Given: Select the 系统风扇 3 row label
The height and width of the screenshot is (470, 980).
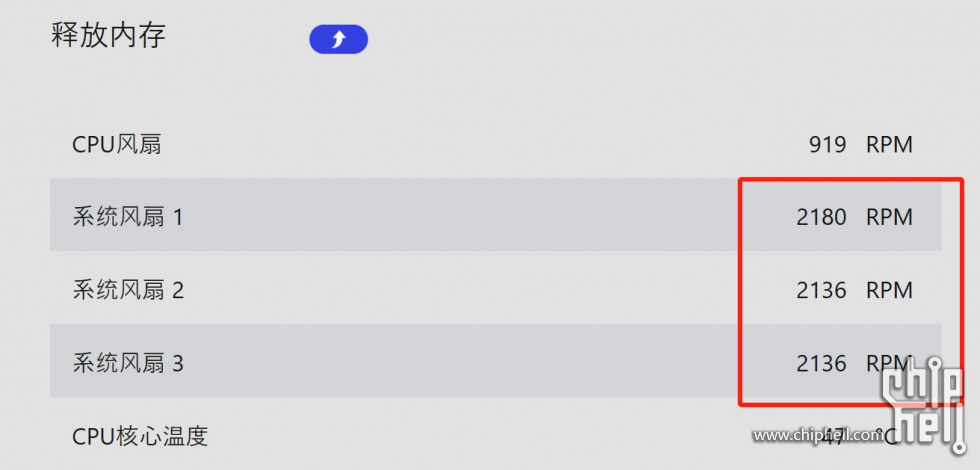Looking at the screenshot, I should [128, 363].
